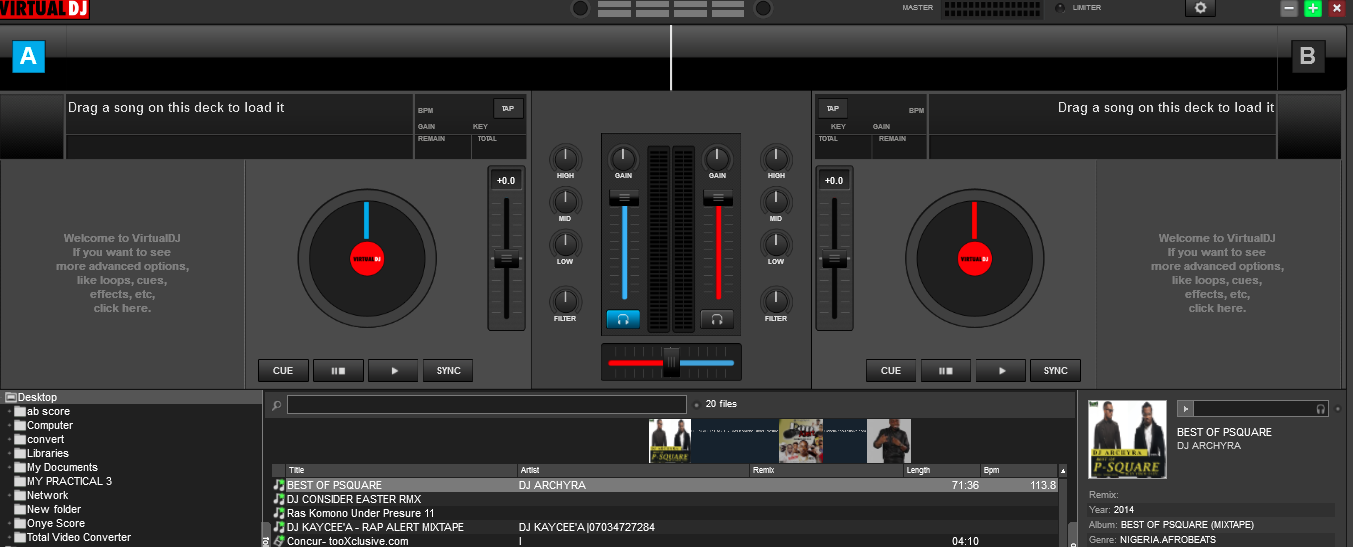This screenshot has width=1353, height=547.
Task: Select the Desktop root folder
Action: click(38, 397)
